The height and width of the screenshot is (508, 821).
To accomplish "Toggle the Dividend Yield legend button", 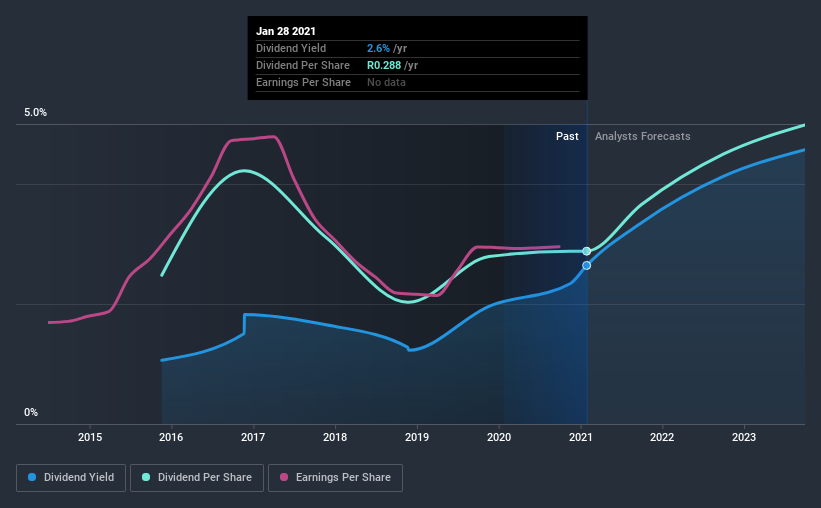I will coord(71,478).
